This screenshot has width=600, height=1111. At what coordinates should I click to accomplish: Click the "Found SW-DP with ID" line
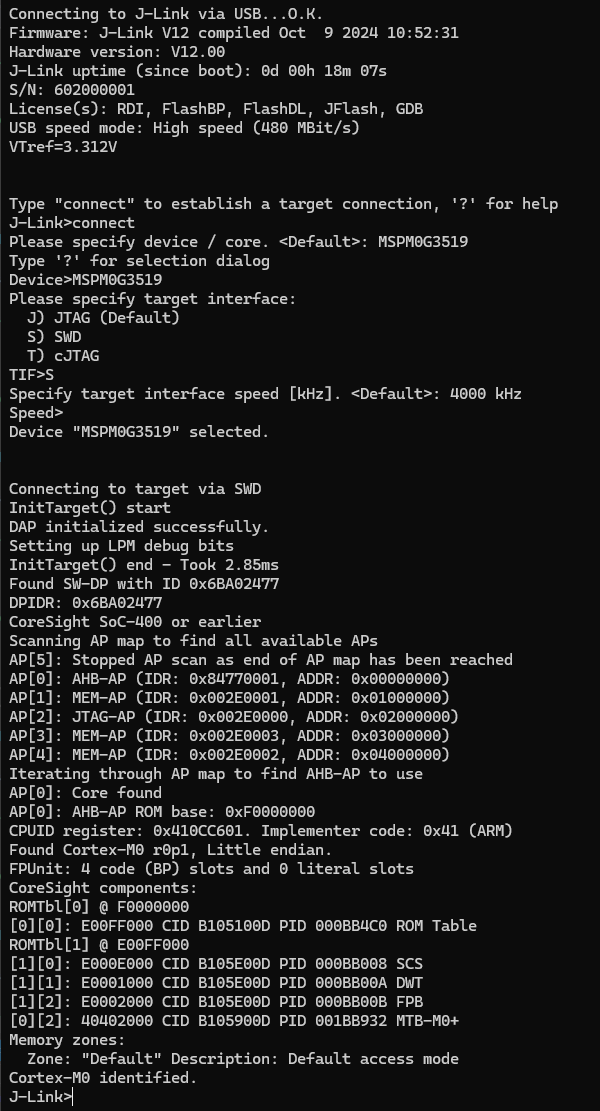(144, 584)
